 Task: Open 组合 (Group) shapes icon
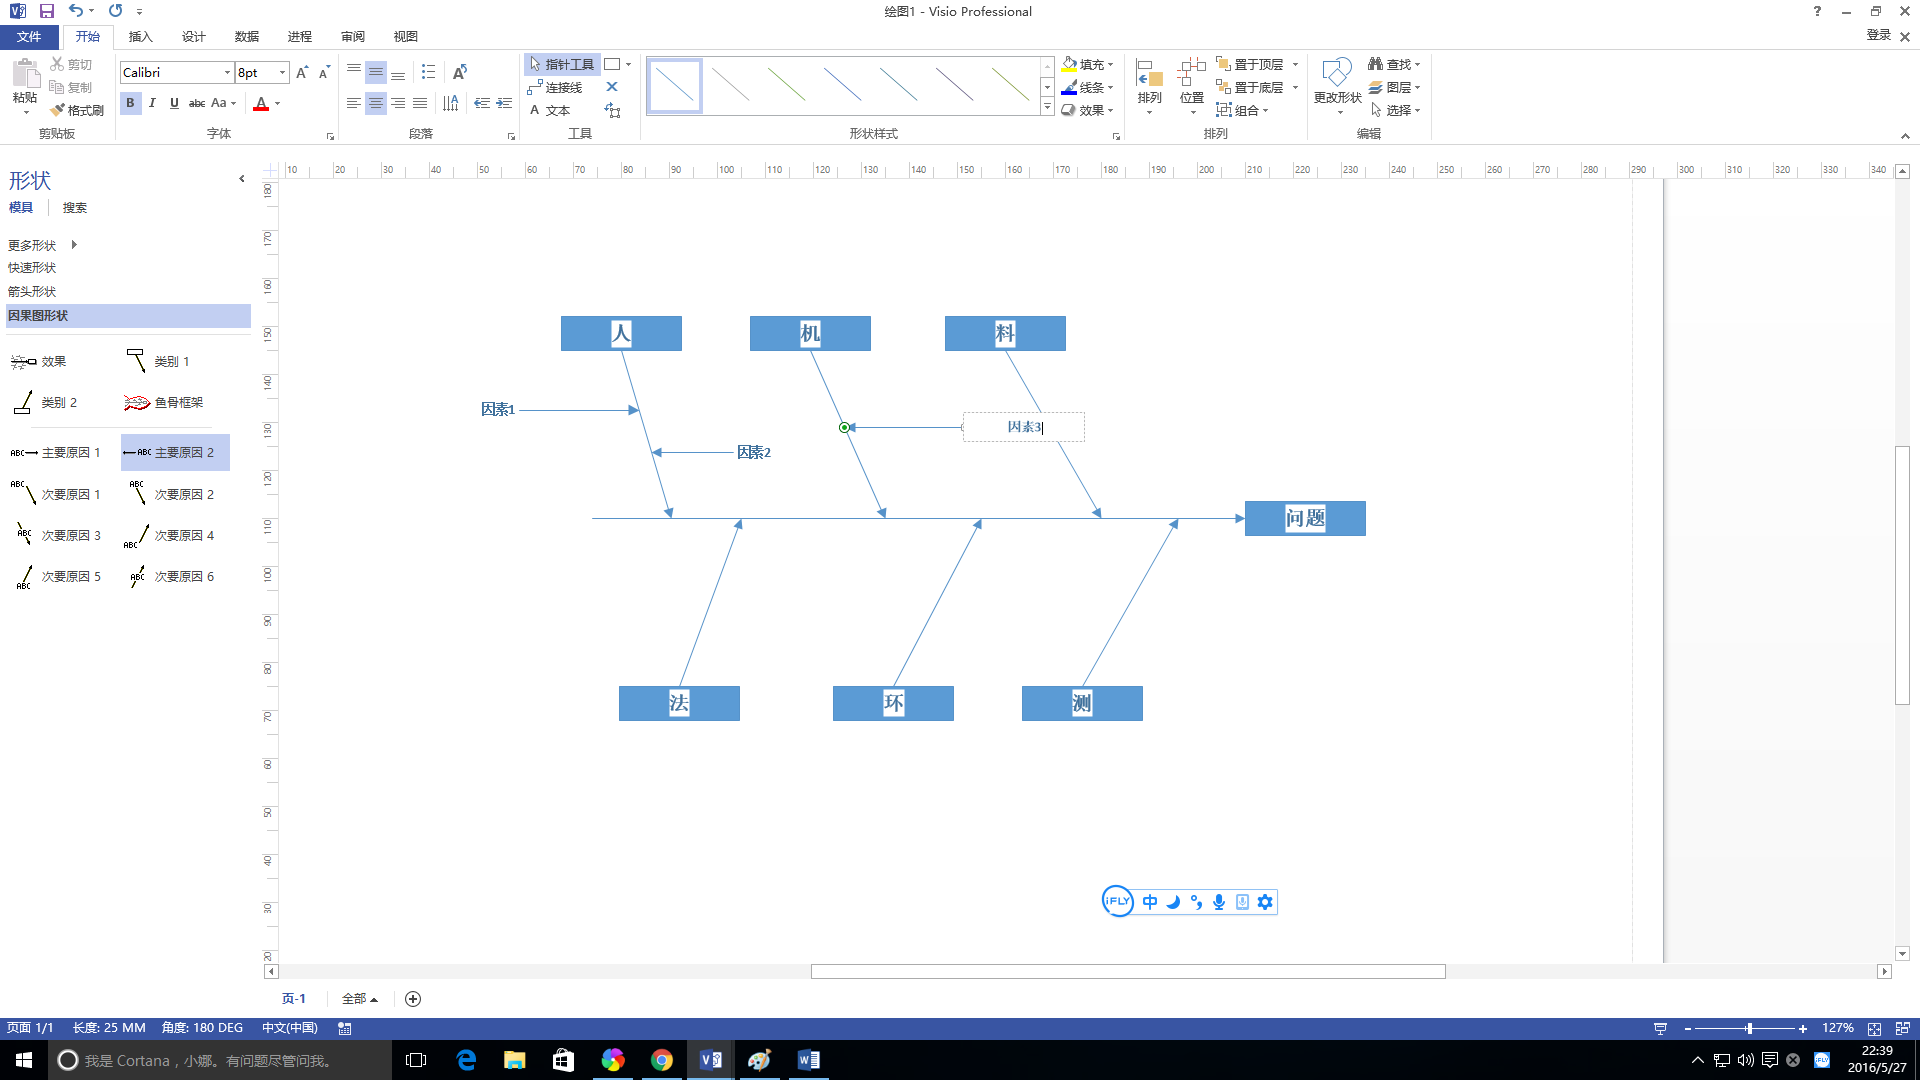(x=1222, y=109)
